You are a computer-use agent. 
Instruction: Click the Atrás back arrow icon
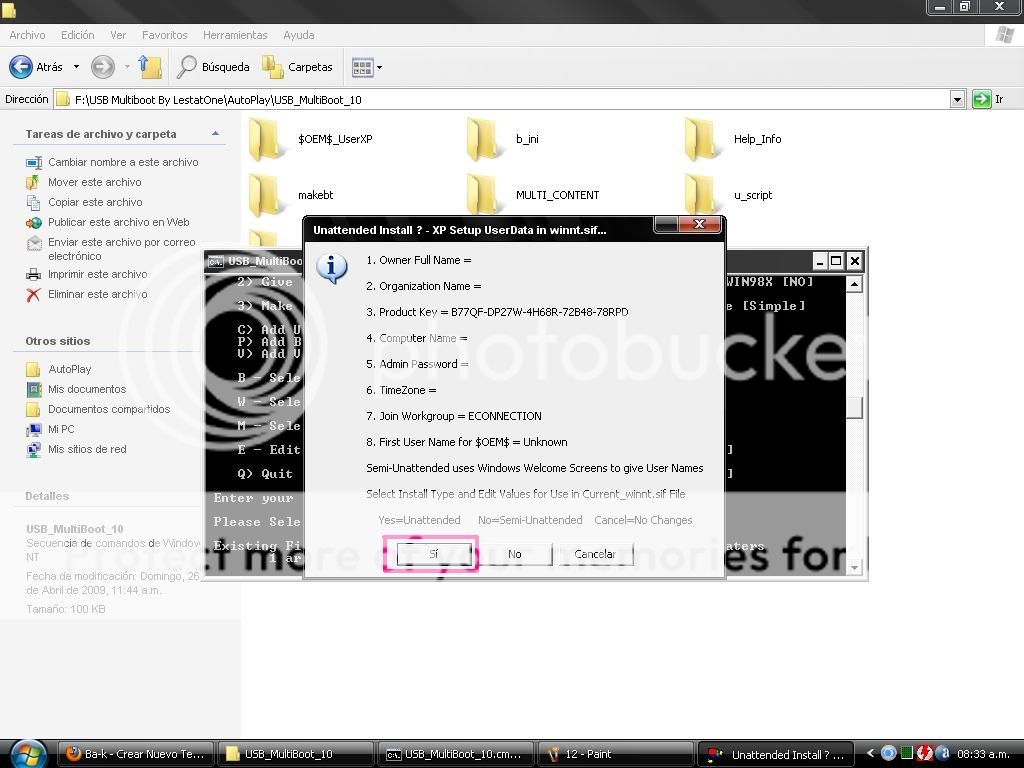pos(21,67)
